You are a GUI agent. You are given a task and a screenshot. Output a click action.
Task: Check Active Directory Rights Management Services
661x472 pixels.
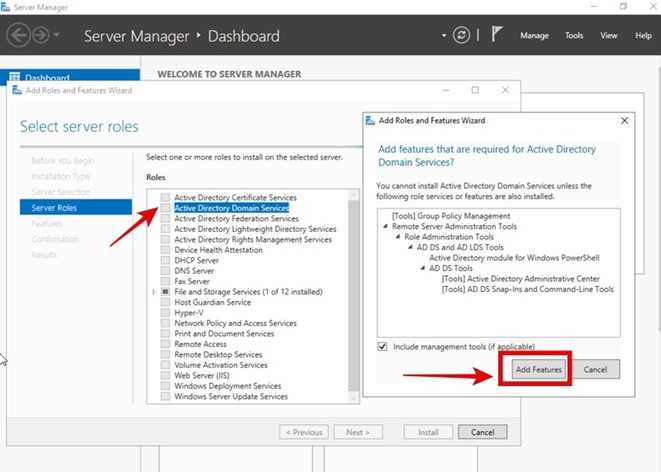[165, 239]
